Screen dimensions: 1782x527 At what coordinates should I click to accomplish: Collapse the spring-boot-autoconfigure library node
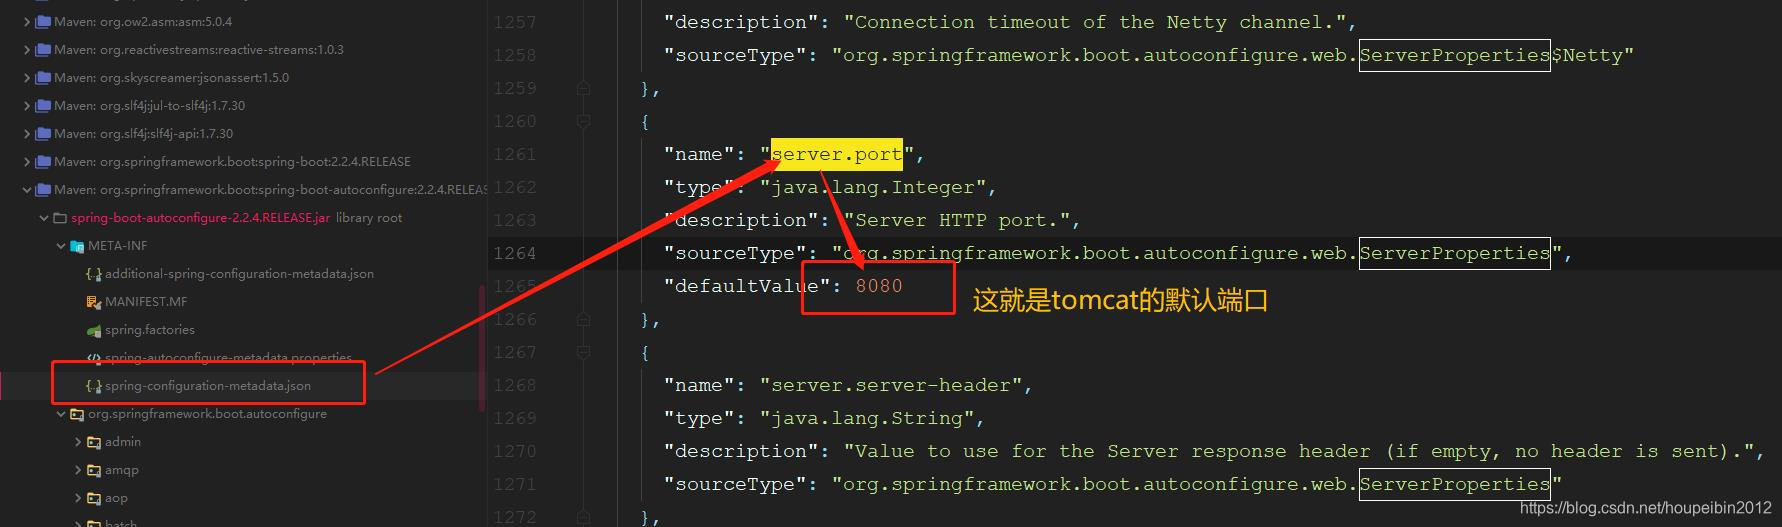tap(27, 189)
